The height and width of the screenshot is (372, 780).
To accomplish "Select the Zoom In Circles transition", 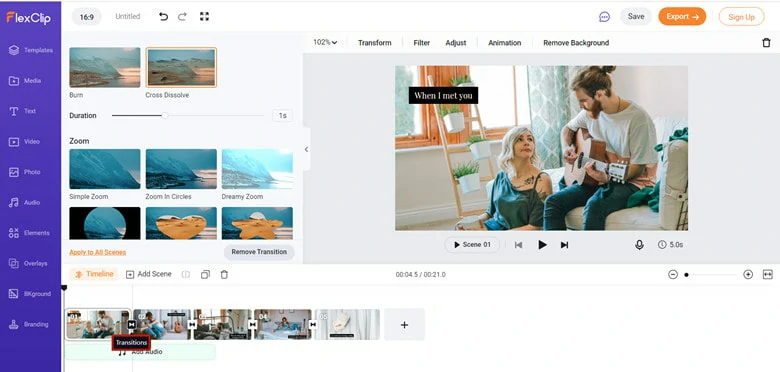I will click(x=181, y=169).
